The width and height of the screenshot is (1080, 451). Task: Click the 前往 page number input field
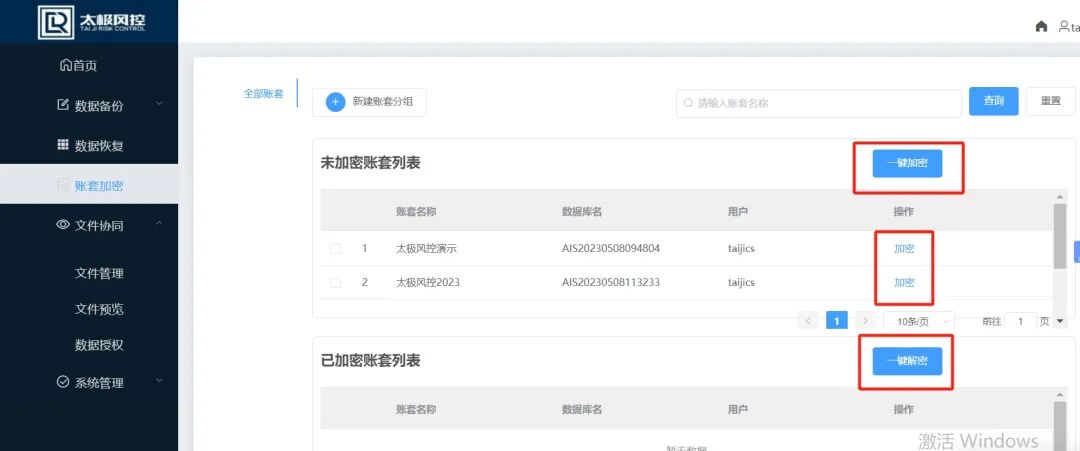click(1020, 321)
